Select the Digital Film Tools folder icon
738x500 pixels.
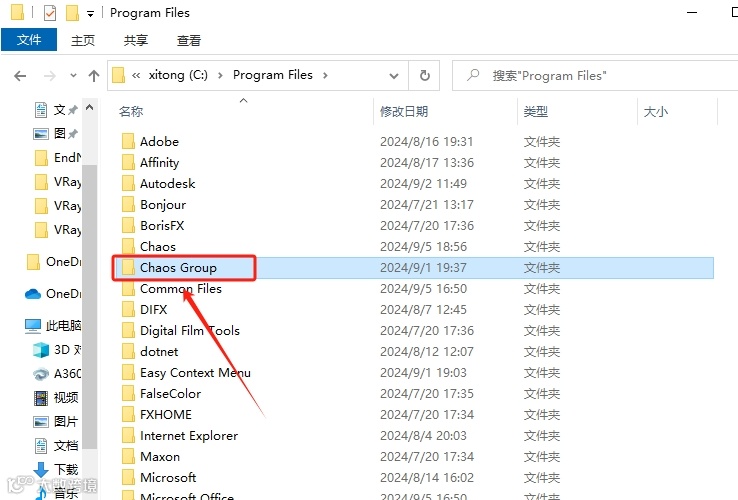[128, 331]
